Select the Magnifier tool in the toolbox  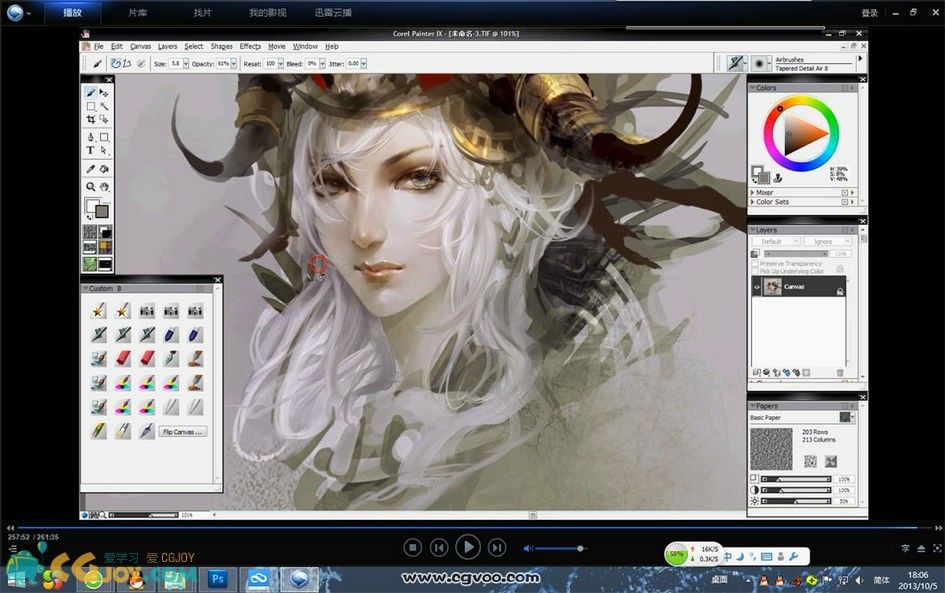coord(90,186)
